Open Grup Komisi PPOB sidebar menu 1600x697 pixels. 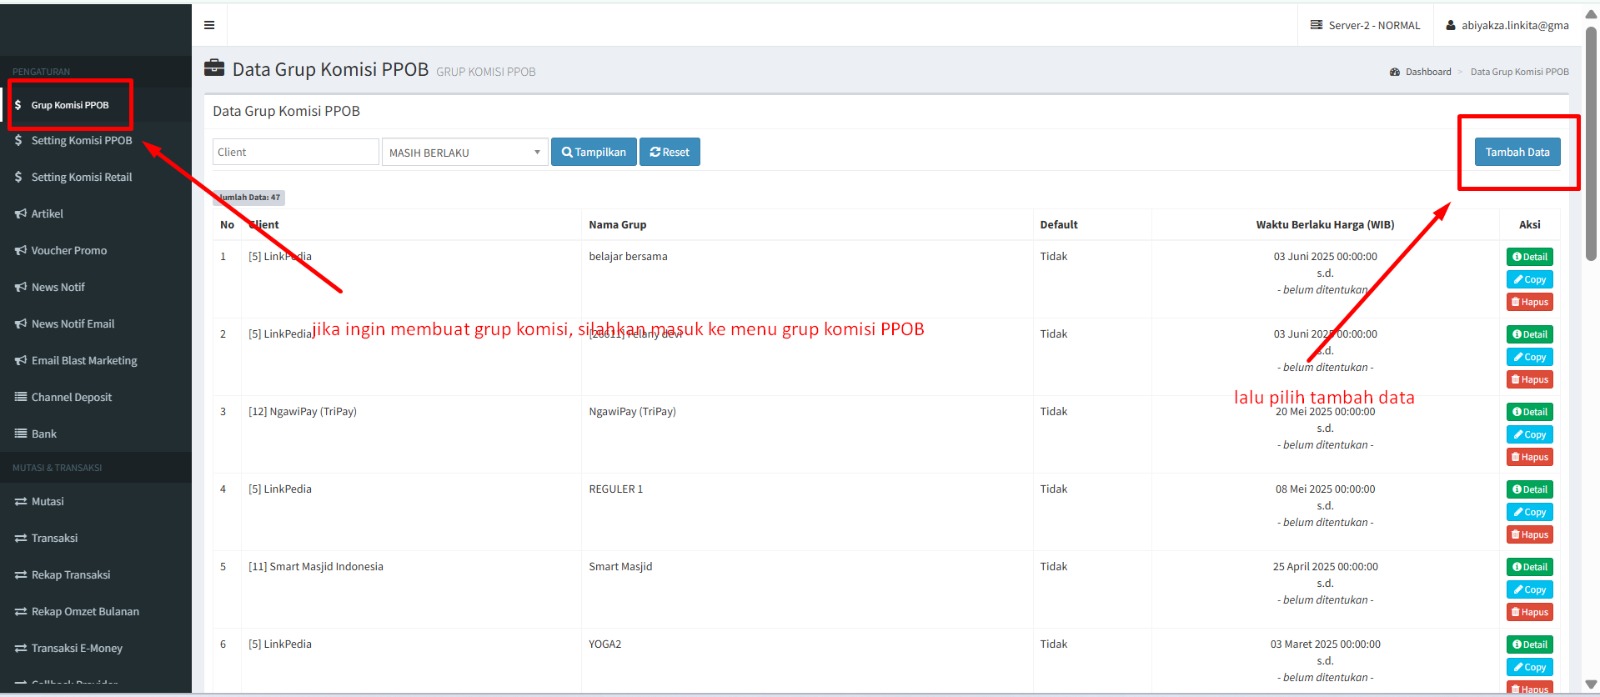[70, 105]
